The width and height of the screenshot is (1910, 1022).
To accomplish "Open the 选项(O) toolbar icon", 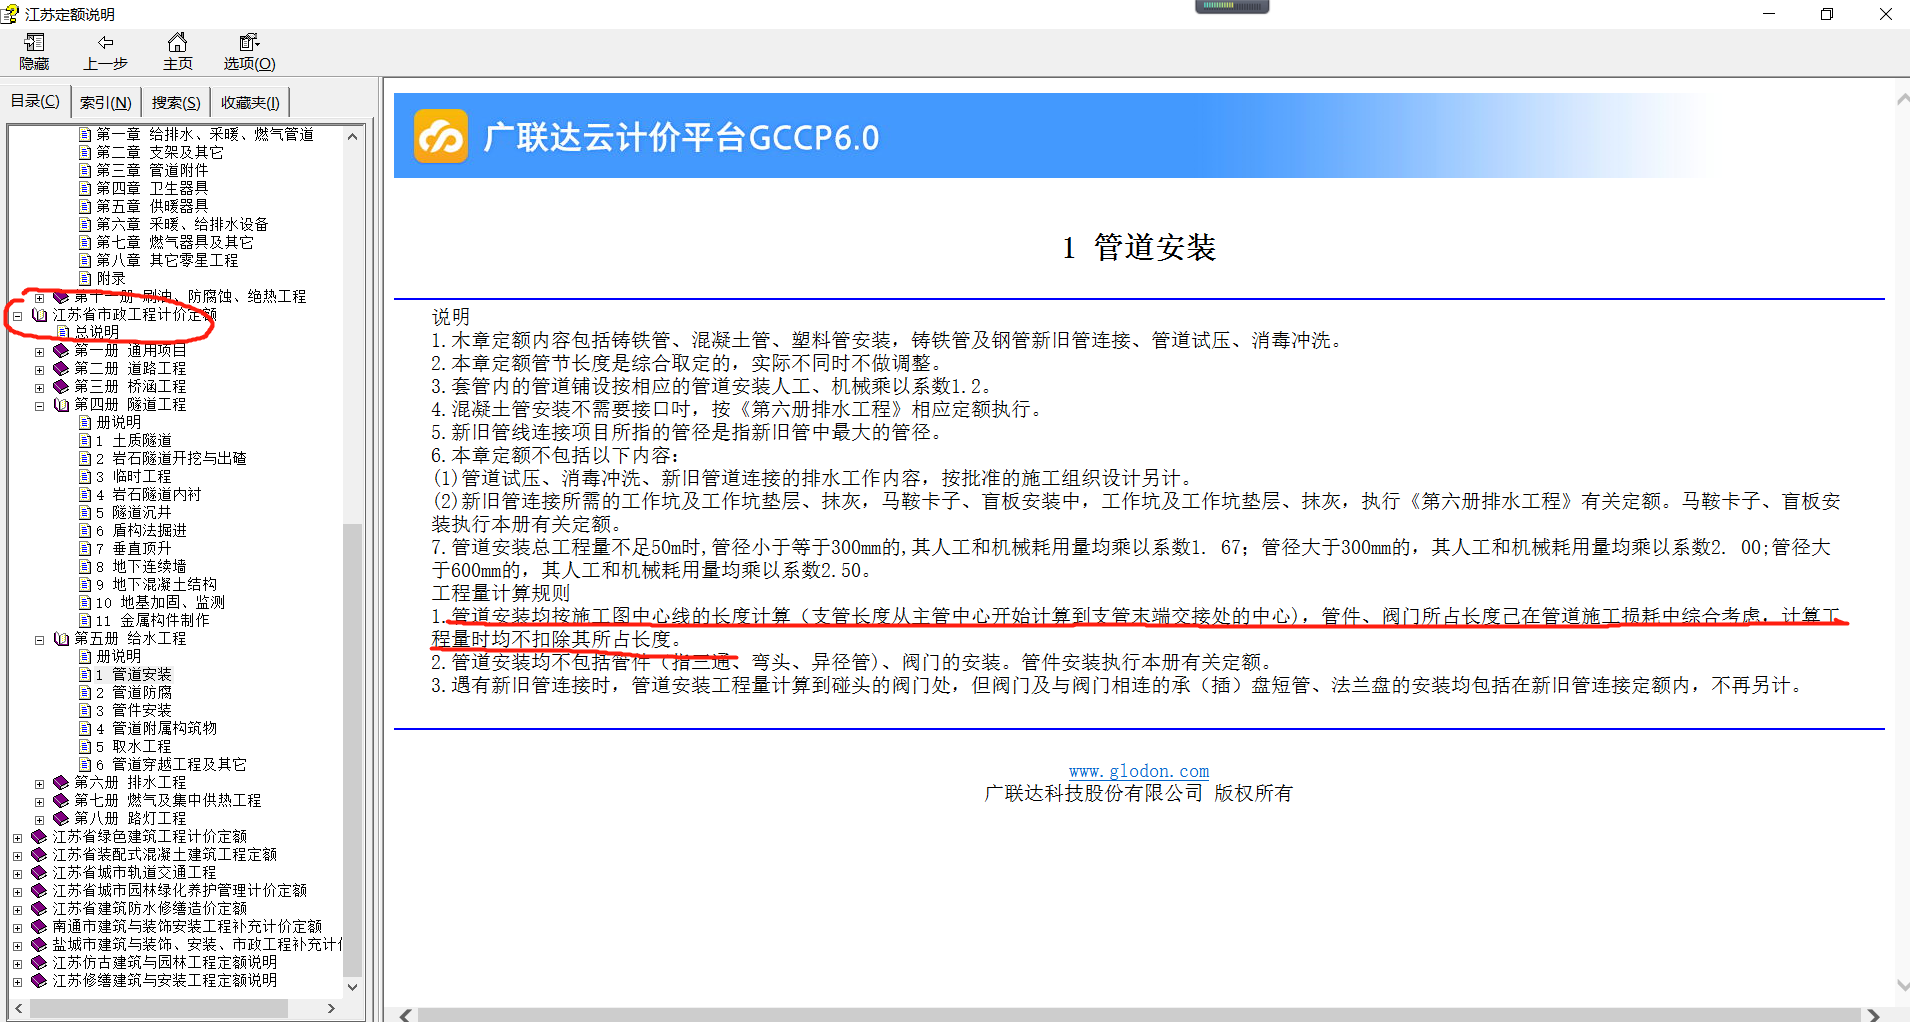I will pyautogui.click(x=249, y=43).
